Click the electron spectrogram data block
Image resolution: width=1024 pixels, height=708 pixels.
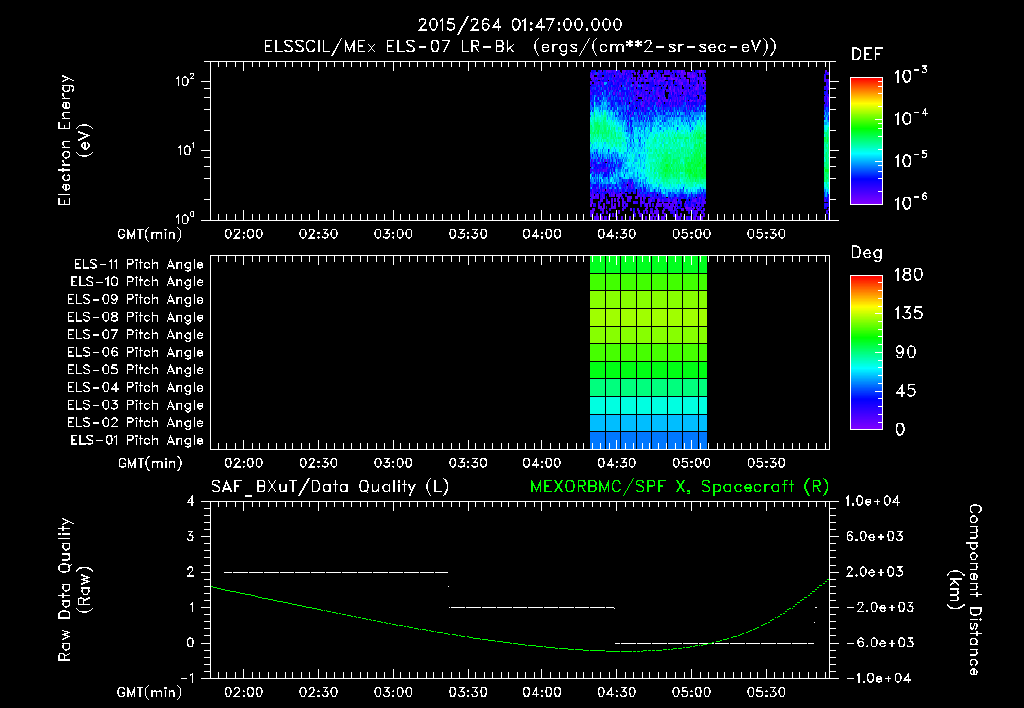(x=648, y=144)
